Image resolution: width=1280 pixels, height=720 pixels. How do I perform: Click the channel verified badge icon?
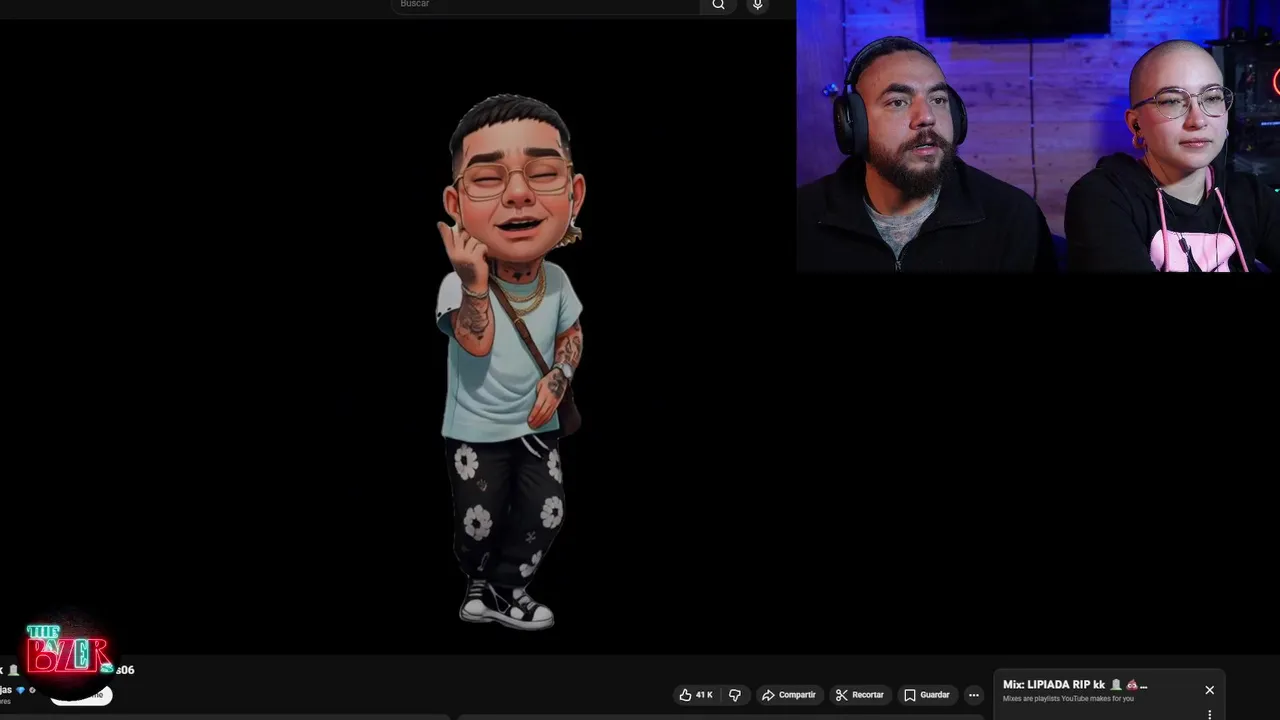tap(32, 690)
